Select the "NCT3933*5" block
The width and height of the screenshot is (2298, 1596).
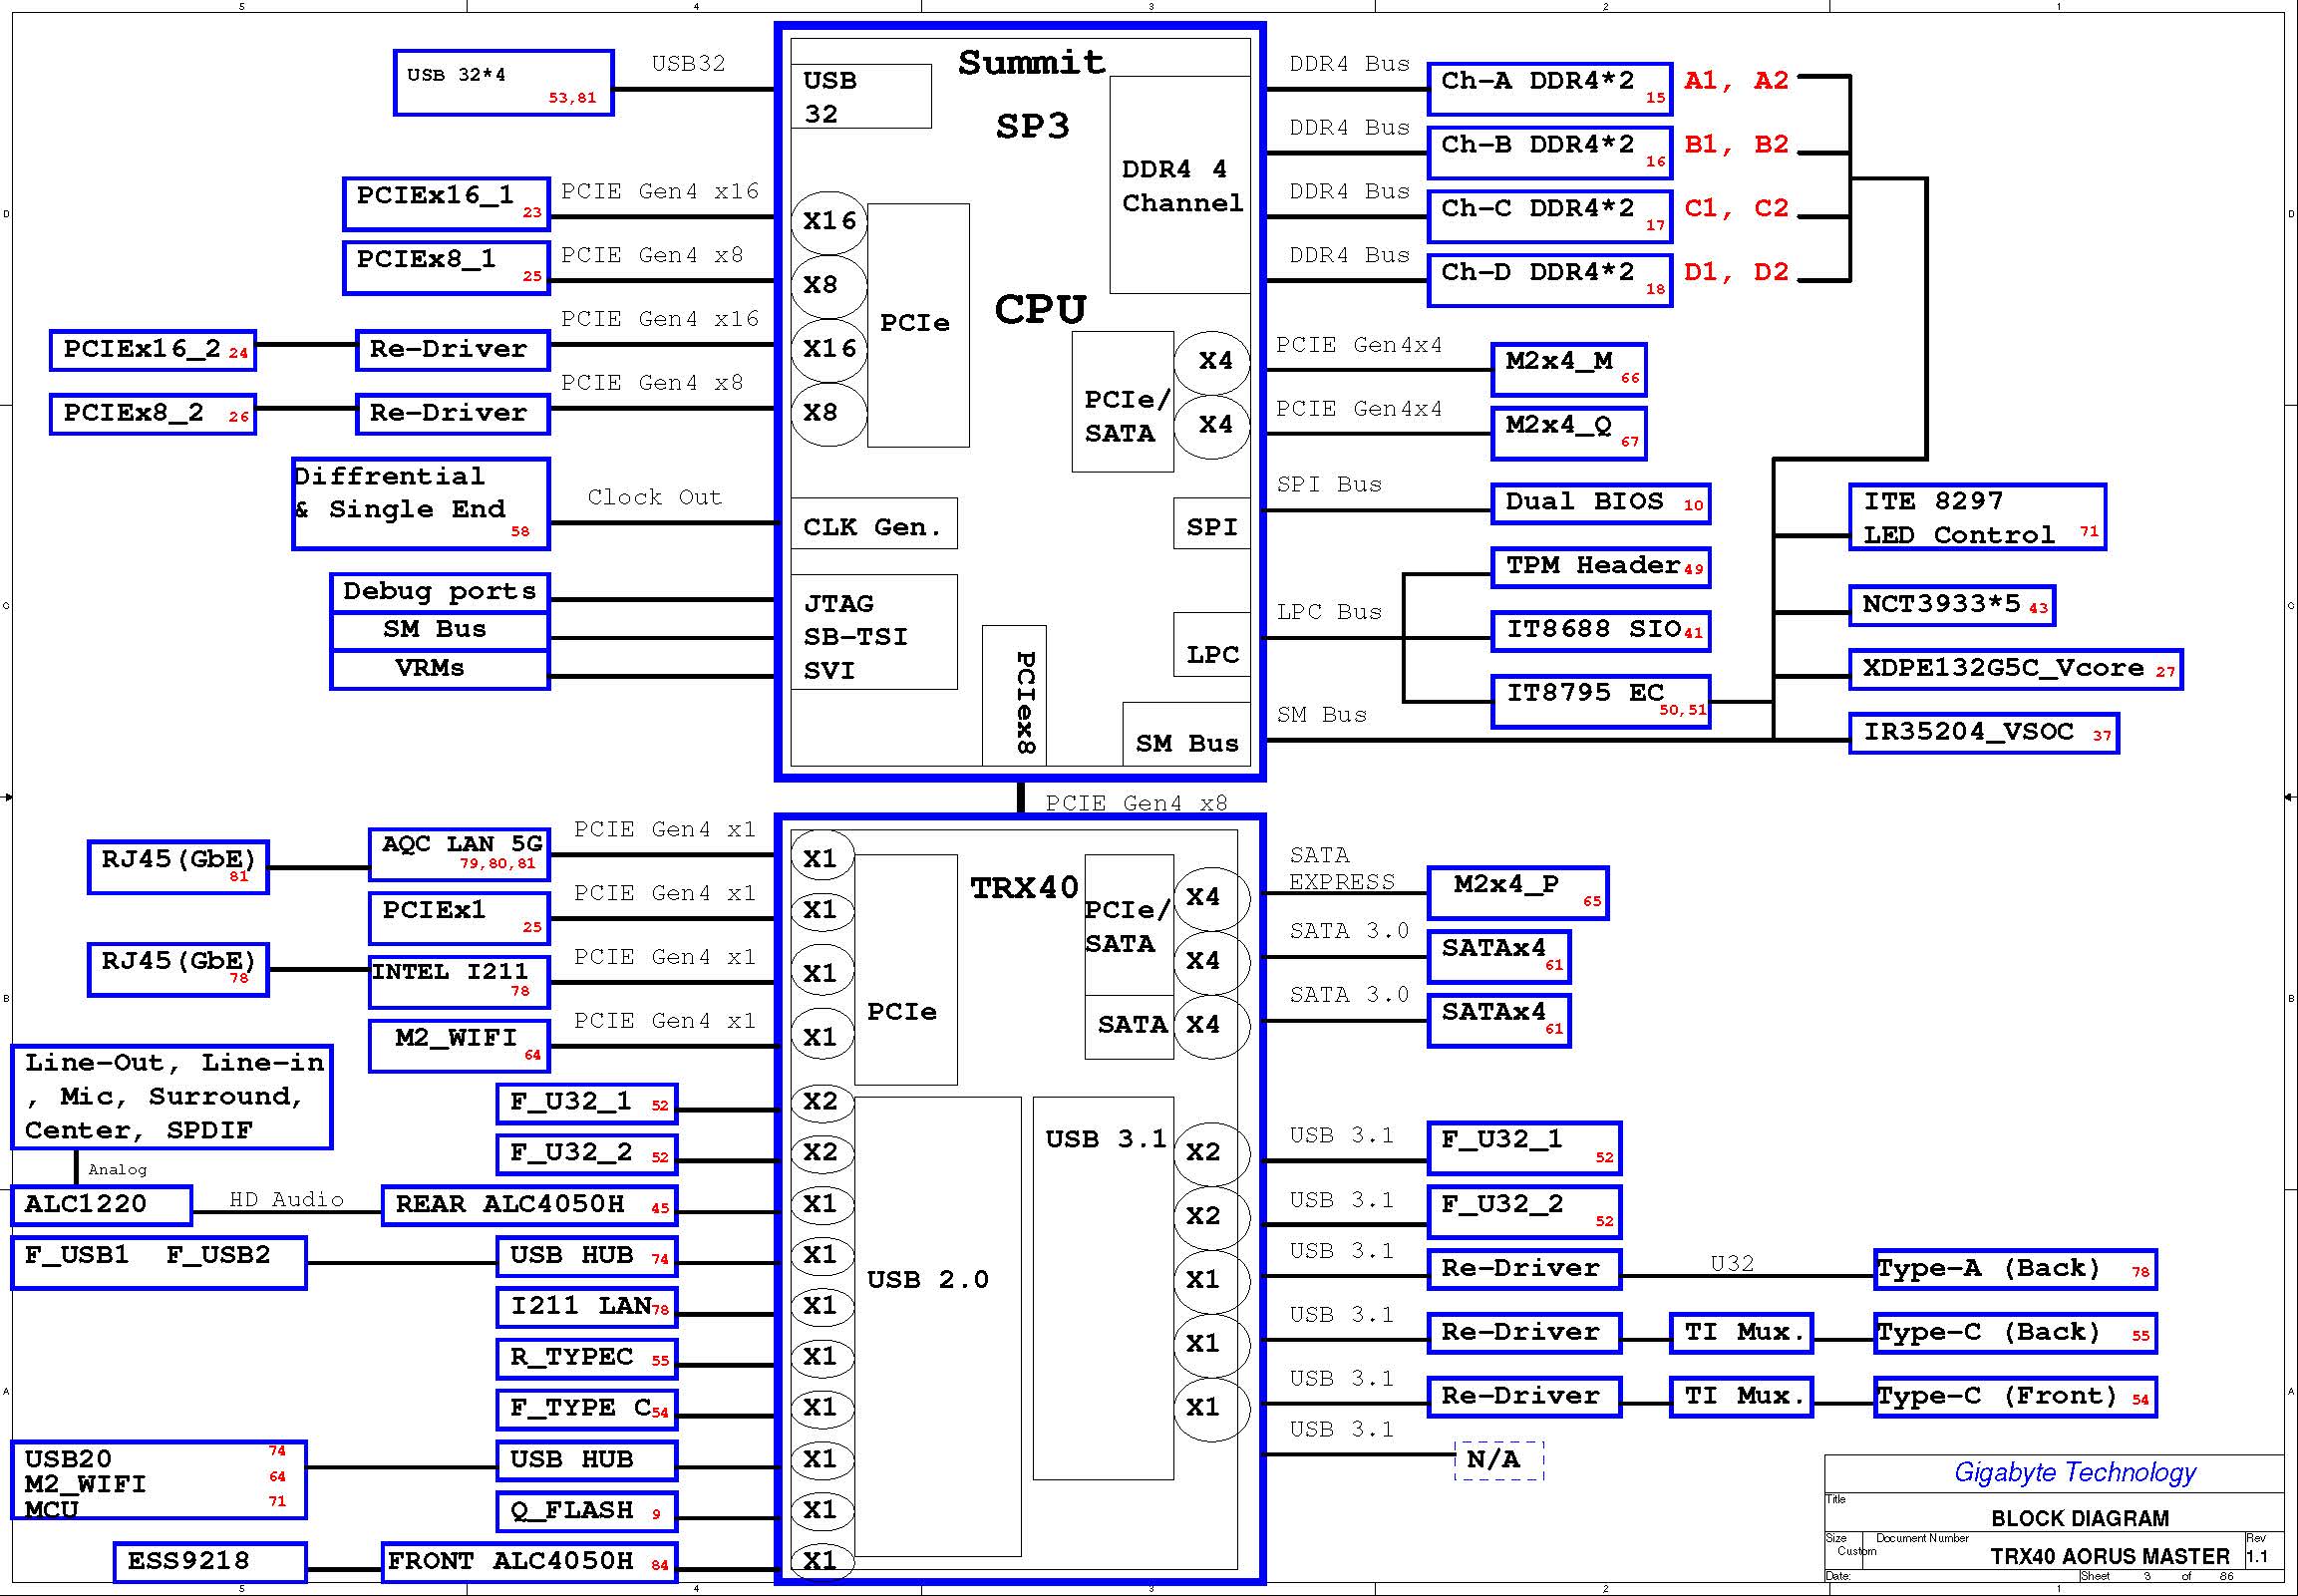[x=1952, y=606]
